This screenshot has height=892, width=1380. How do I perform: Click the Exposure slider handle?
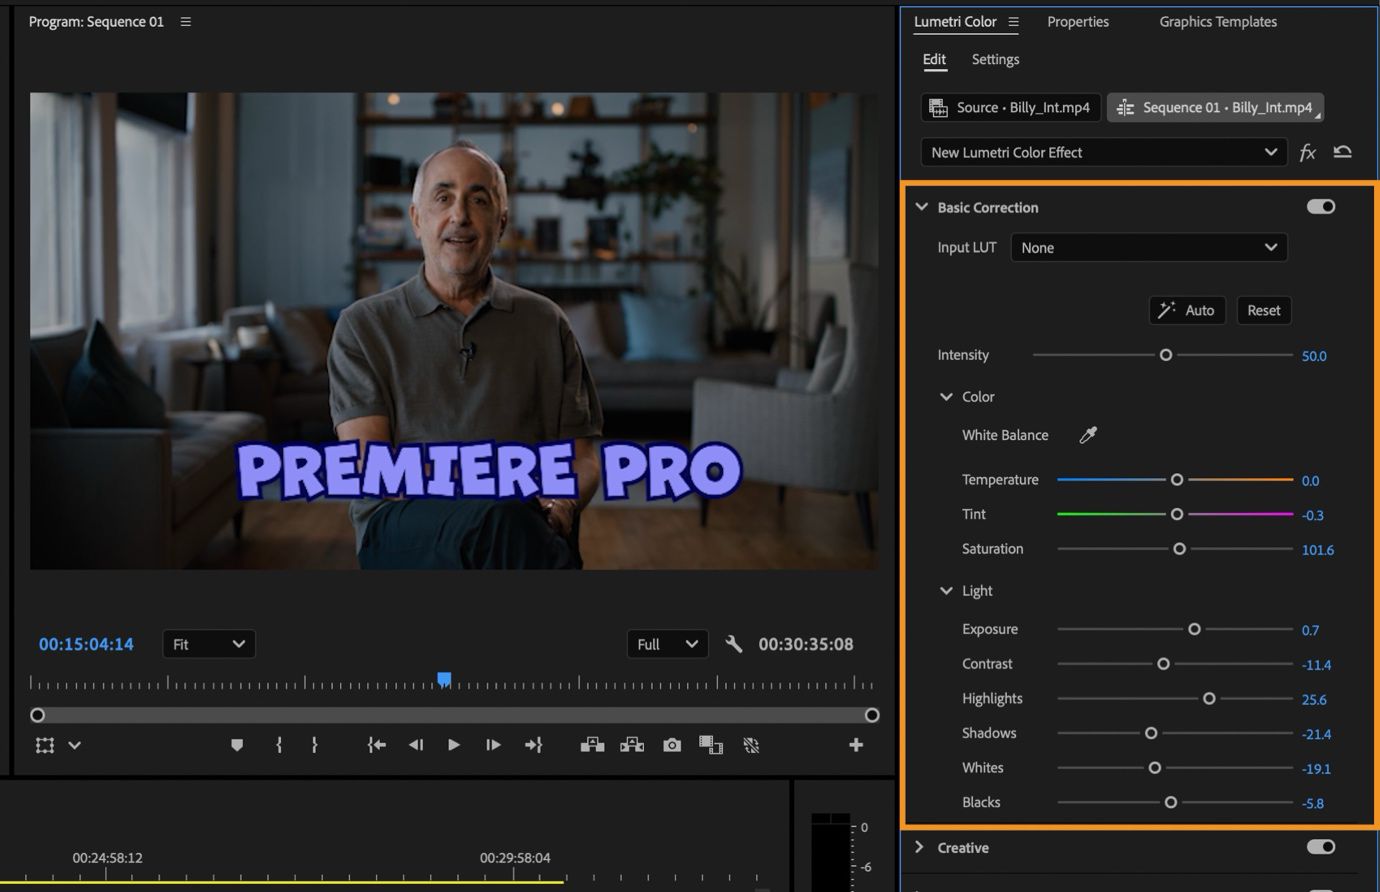(x=1194, y=629)
